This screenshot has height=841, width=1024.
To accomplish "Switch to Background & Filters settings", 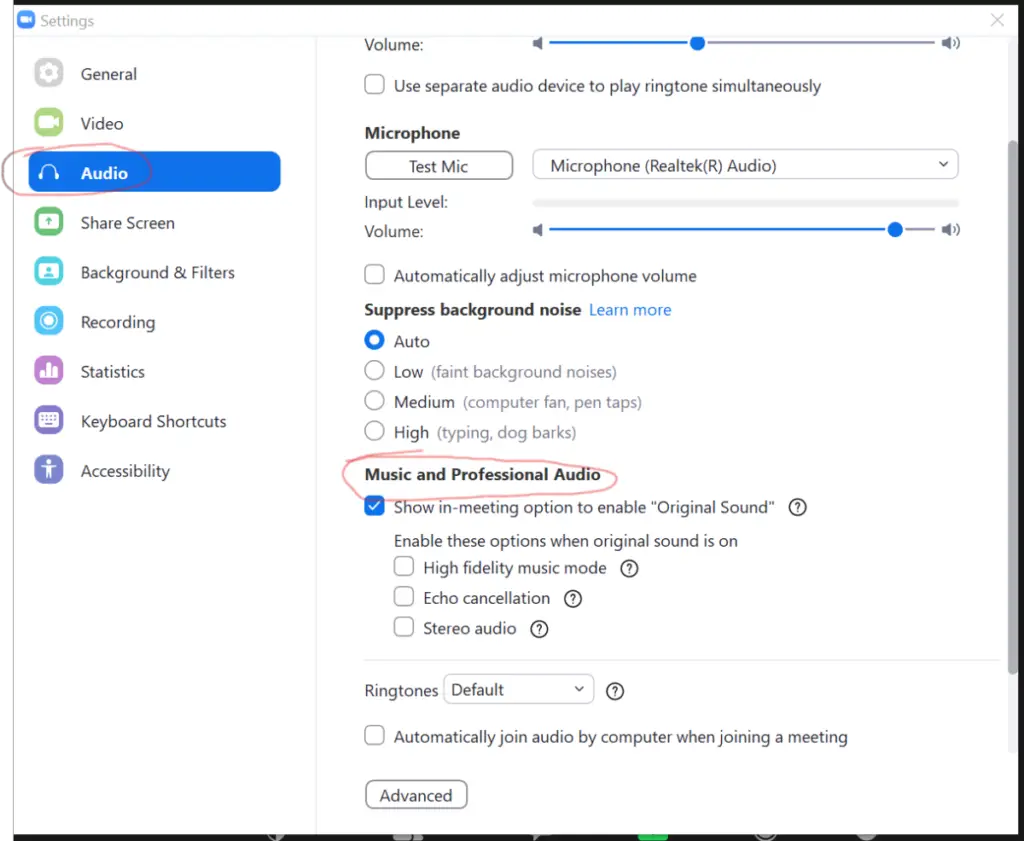I will [154, 272].
